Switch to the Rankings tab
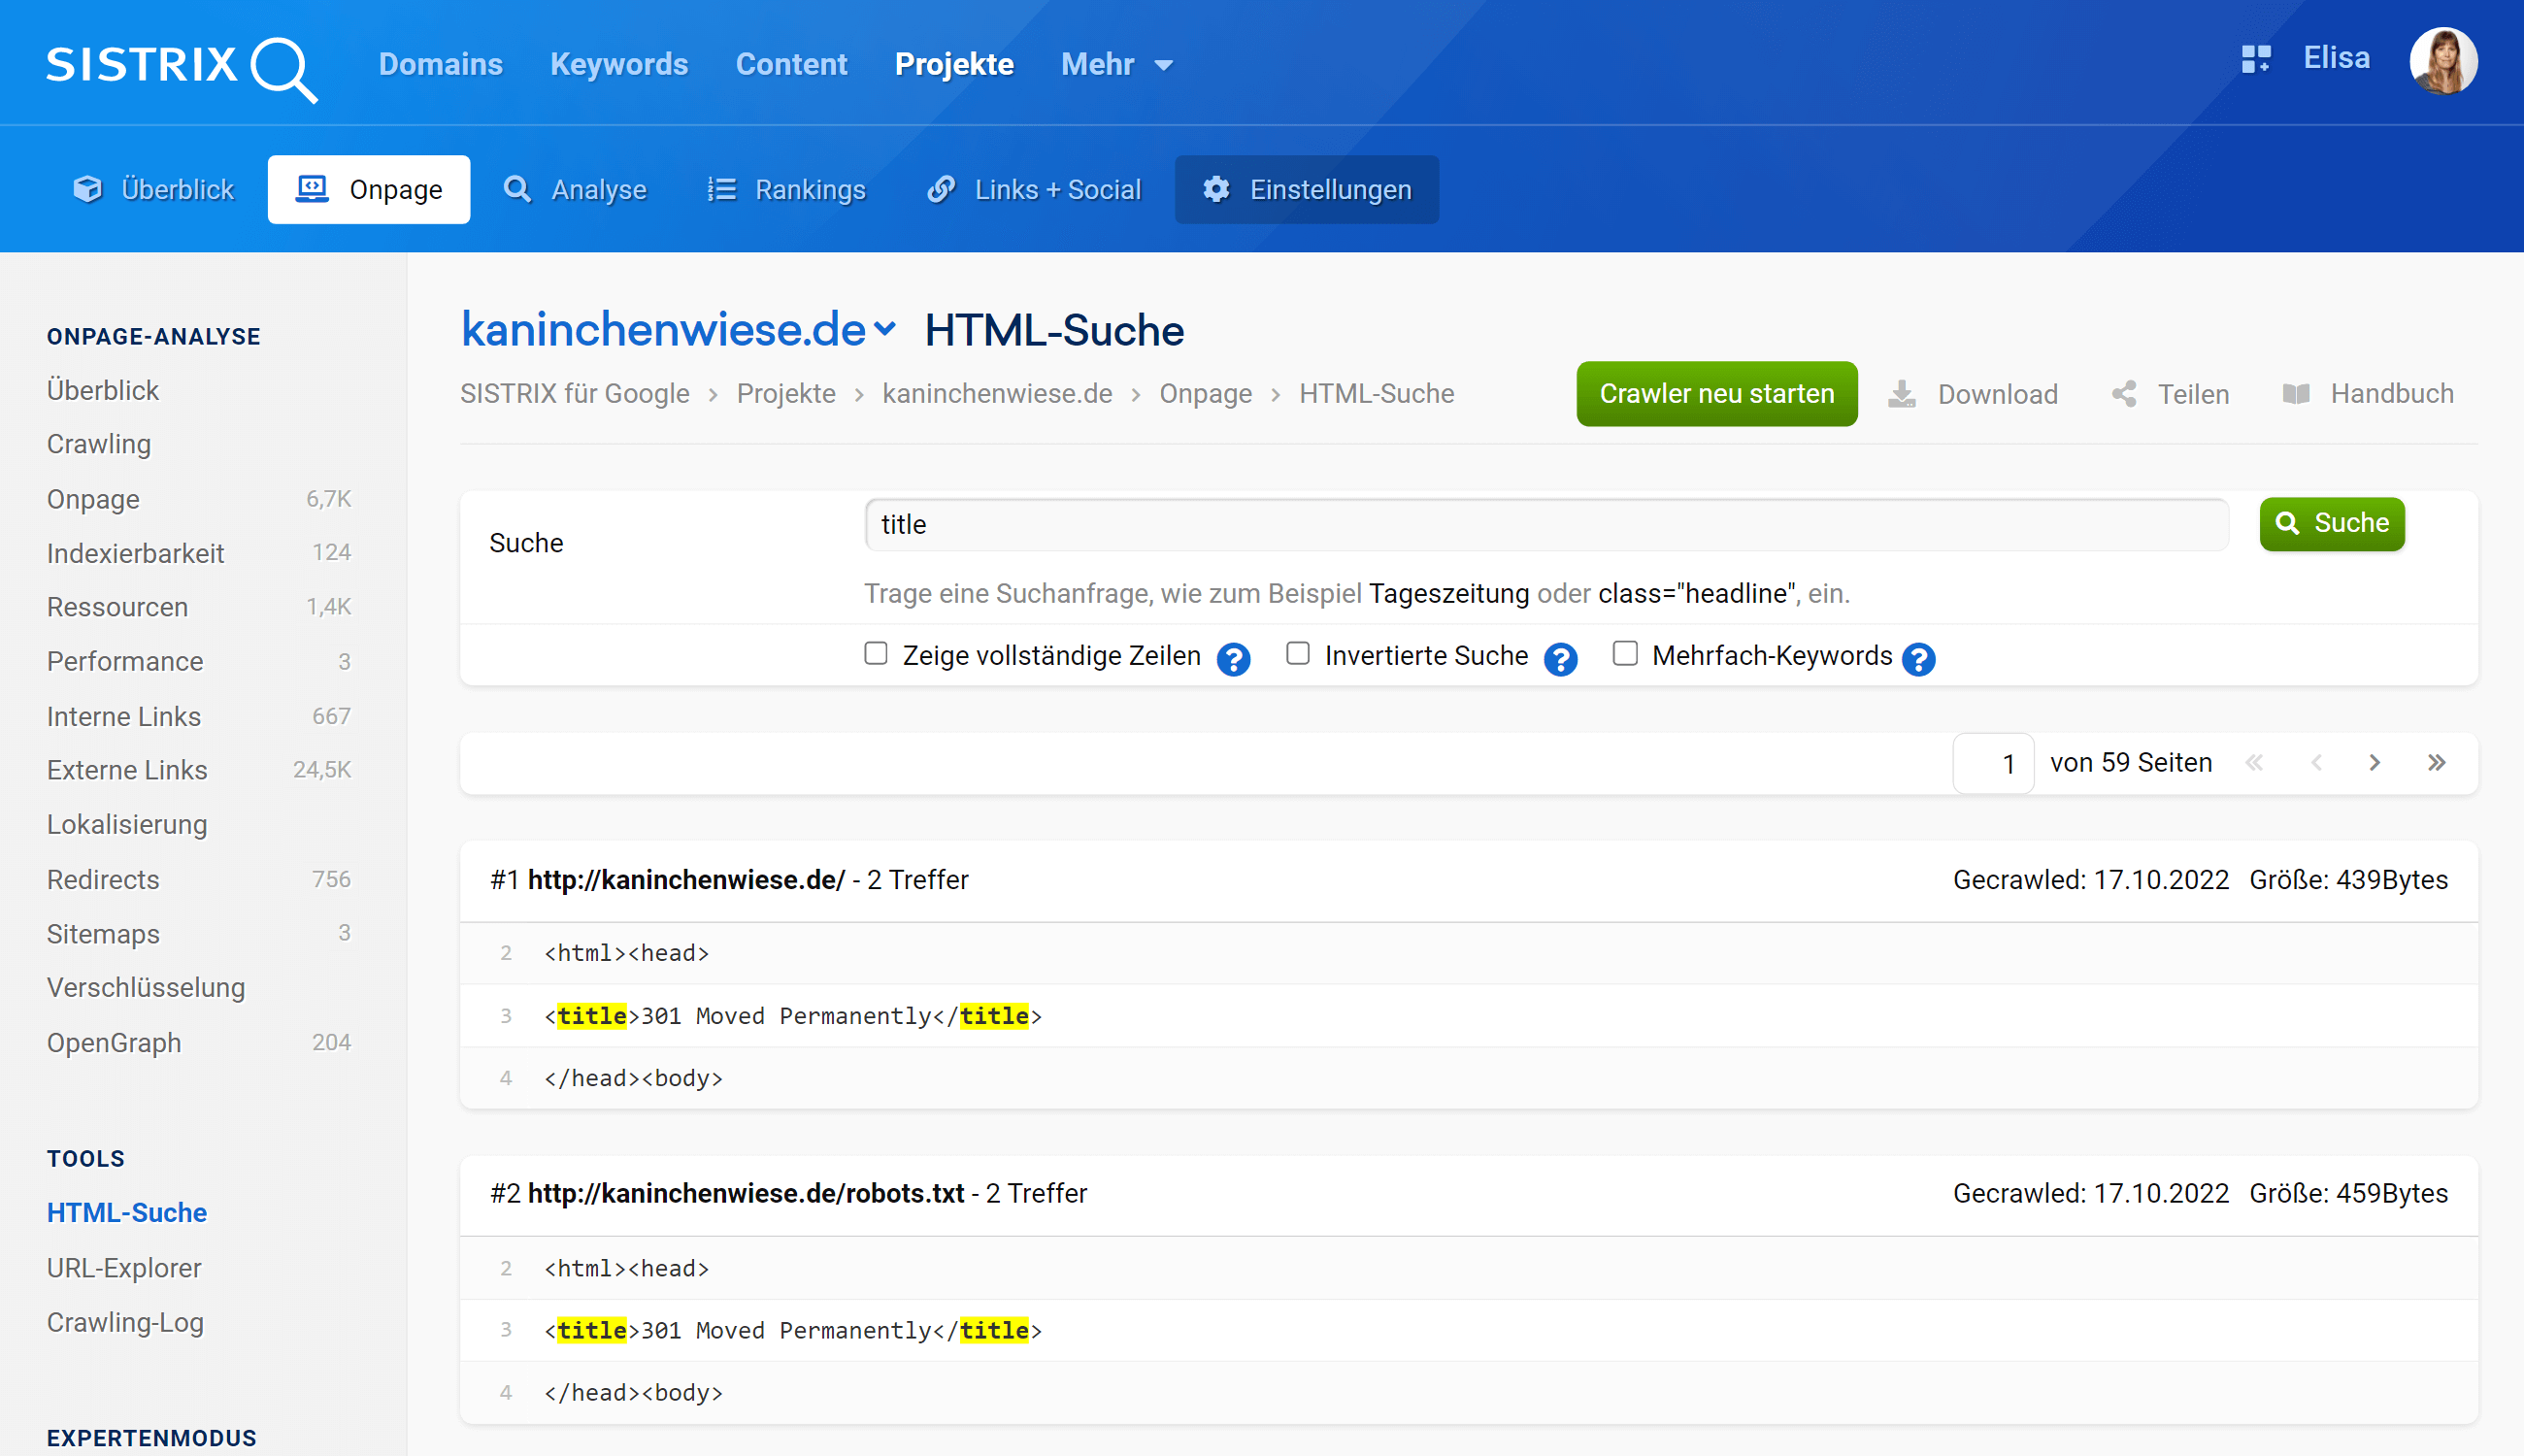 coord(787,189)
